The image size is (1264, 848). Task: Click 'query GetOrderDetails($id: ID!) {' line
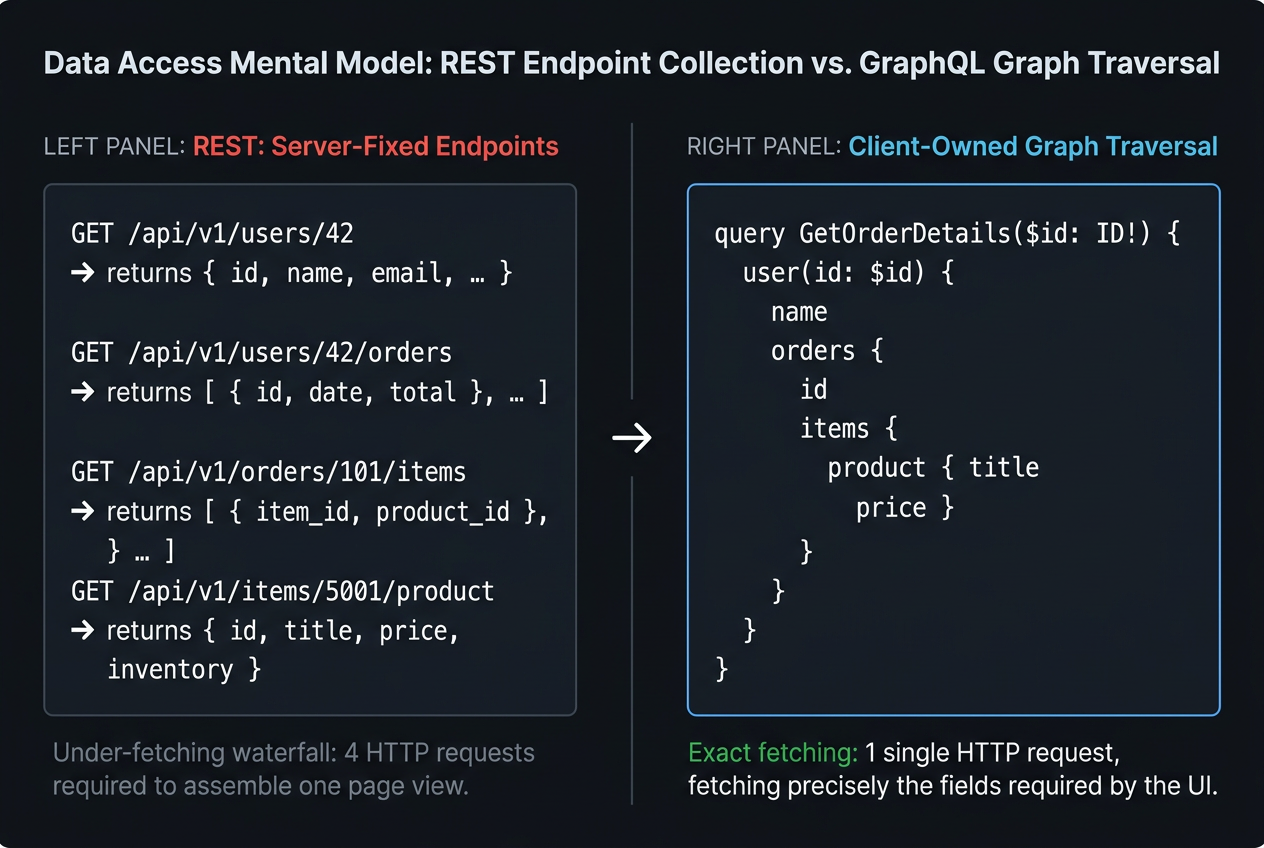point(948,235)
